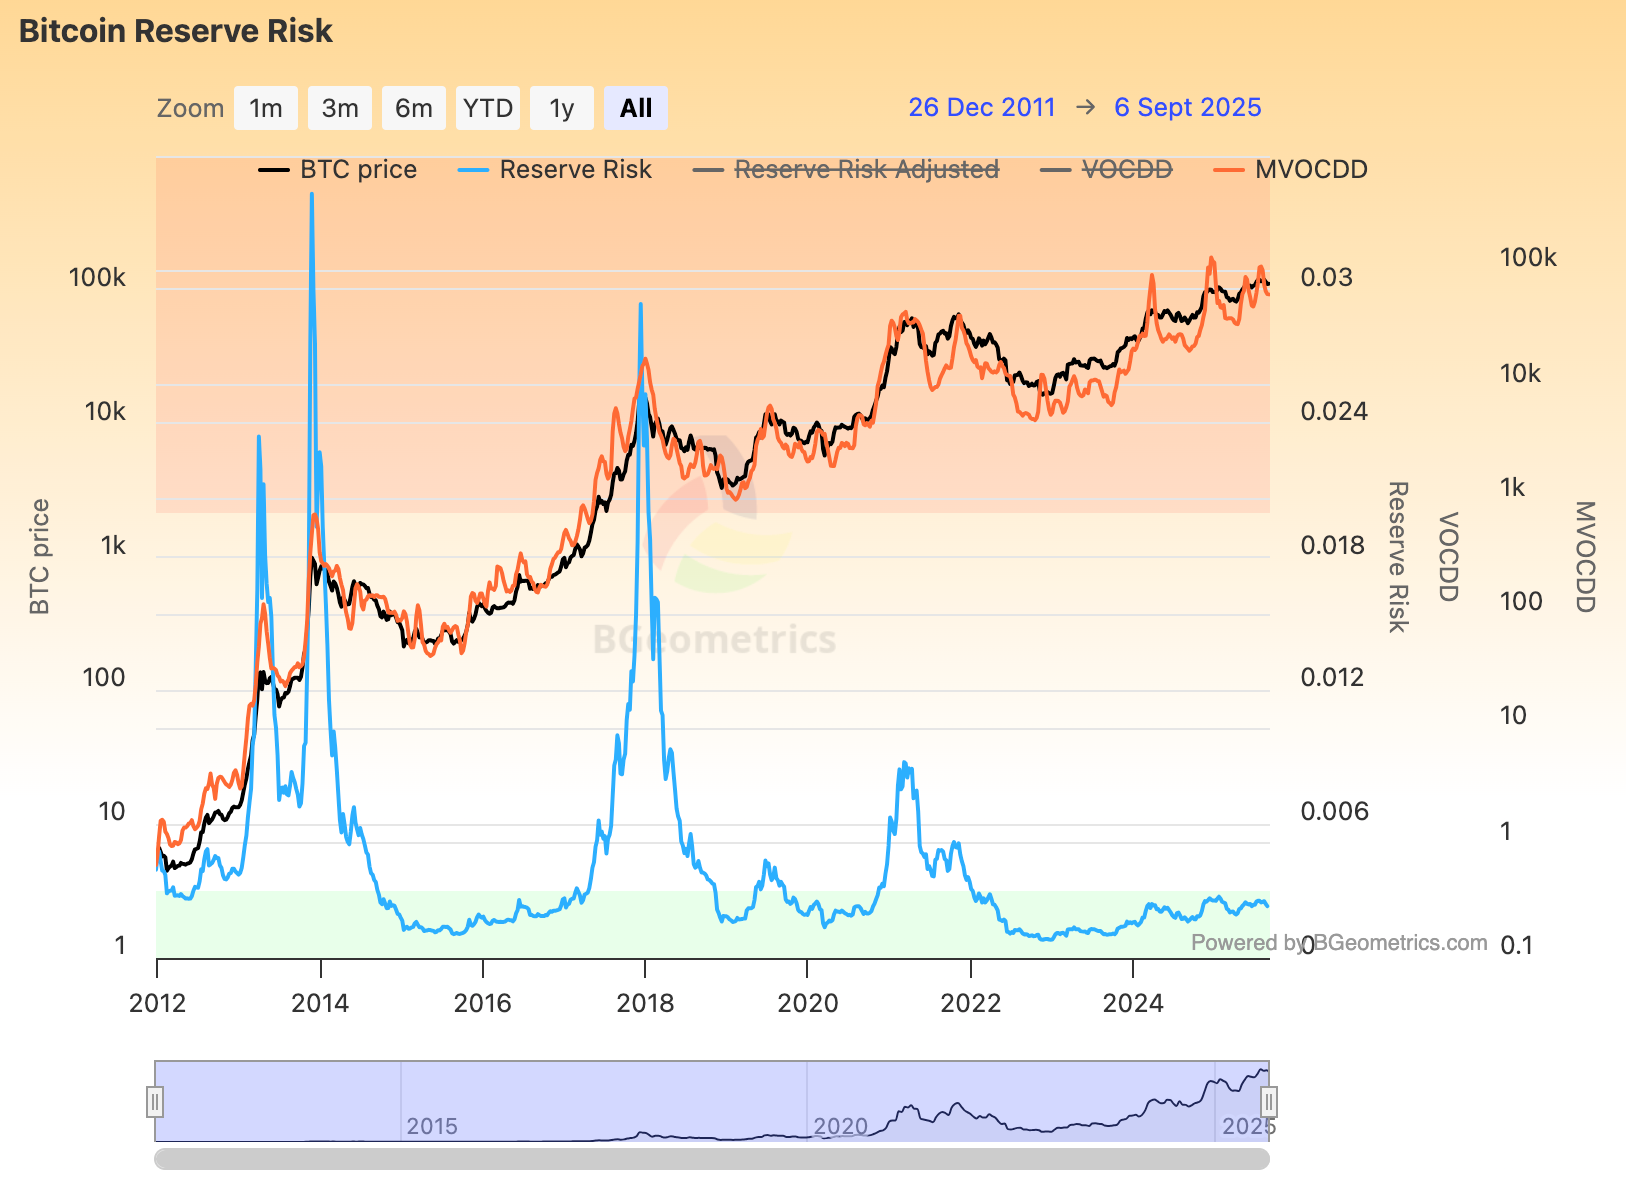Switch zoom to YTD
This screenshot has width=1626, height=1182.
(x=488, y=108)
